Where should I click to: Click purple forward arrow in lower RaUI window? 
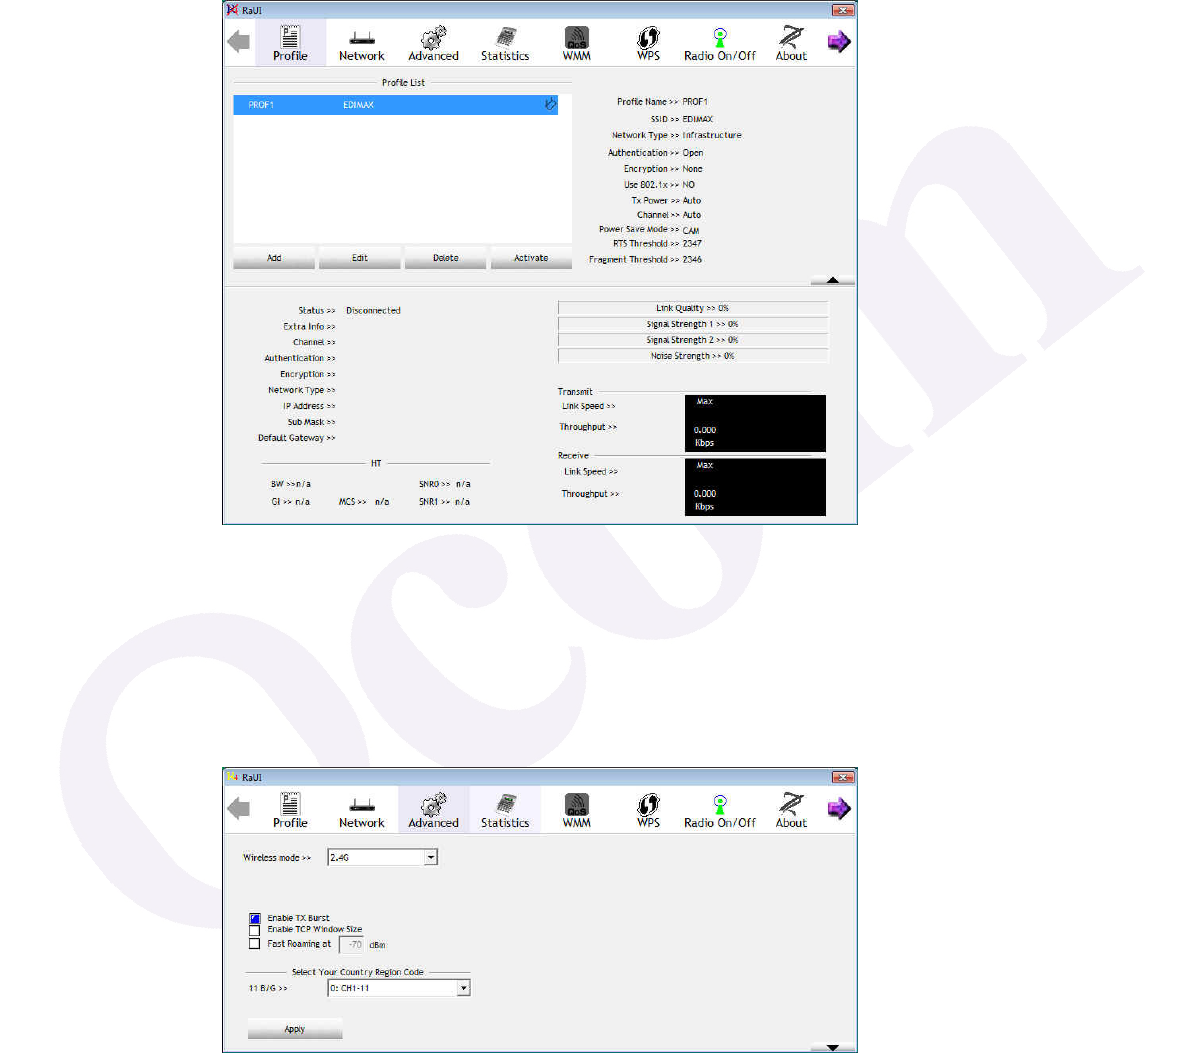(x=839, y=808)
